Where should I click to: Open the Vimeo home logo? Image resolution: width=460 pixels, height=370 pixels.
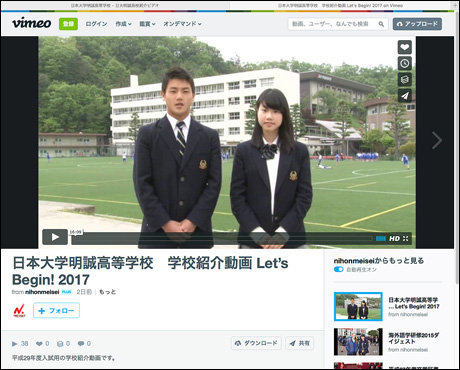pos(32,23)
